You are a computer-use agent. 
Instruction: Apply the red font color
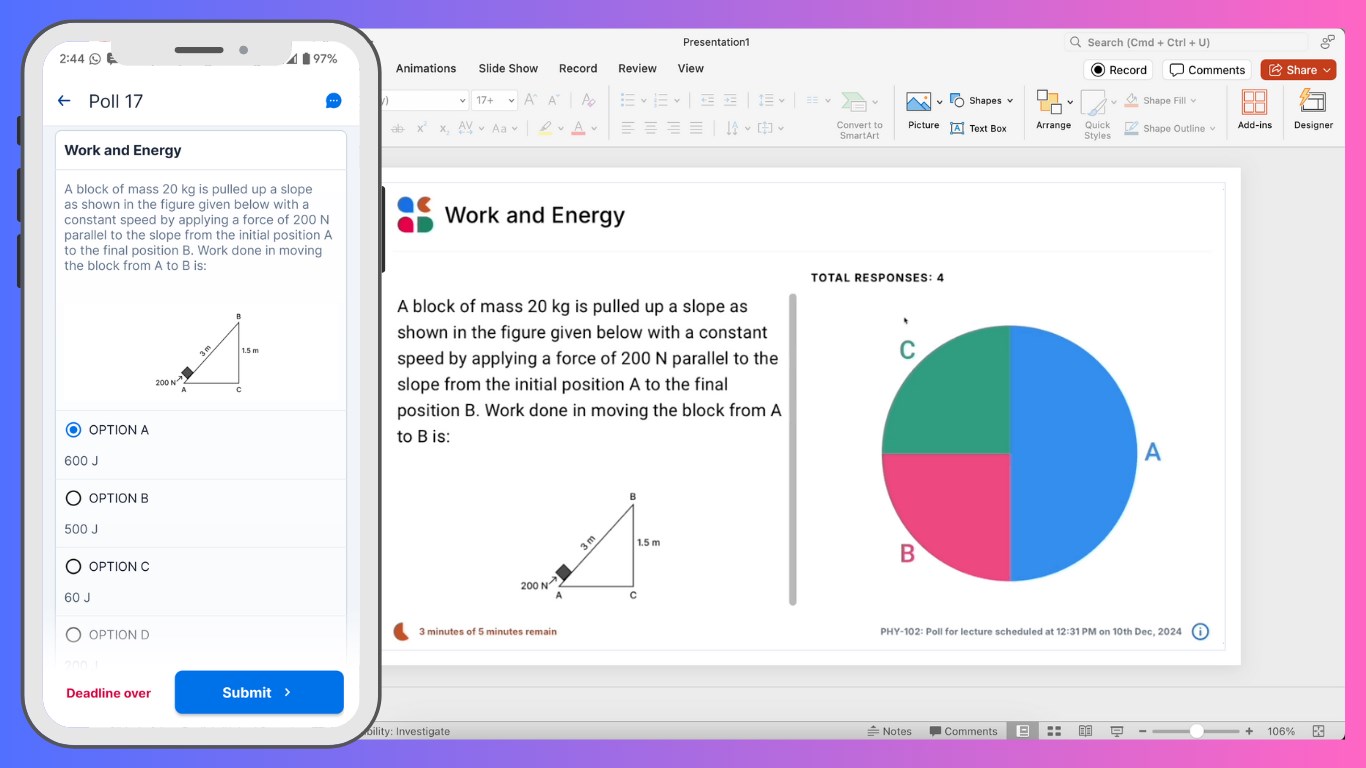(x=577, y=128)
